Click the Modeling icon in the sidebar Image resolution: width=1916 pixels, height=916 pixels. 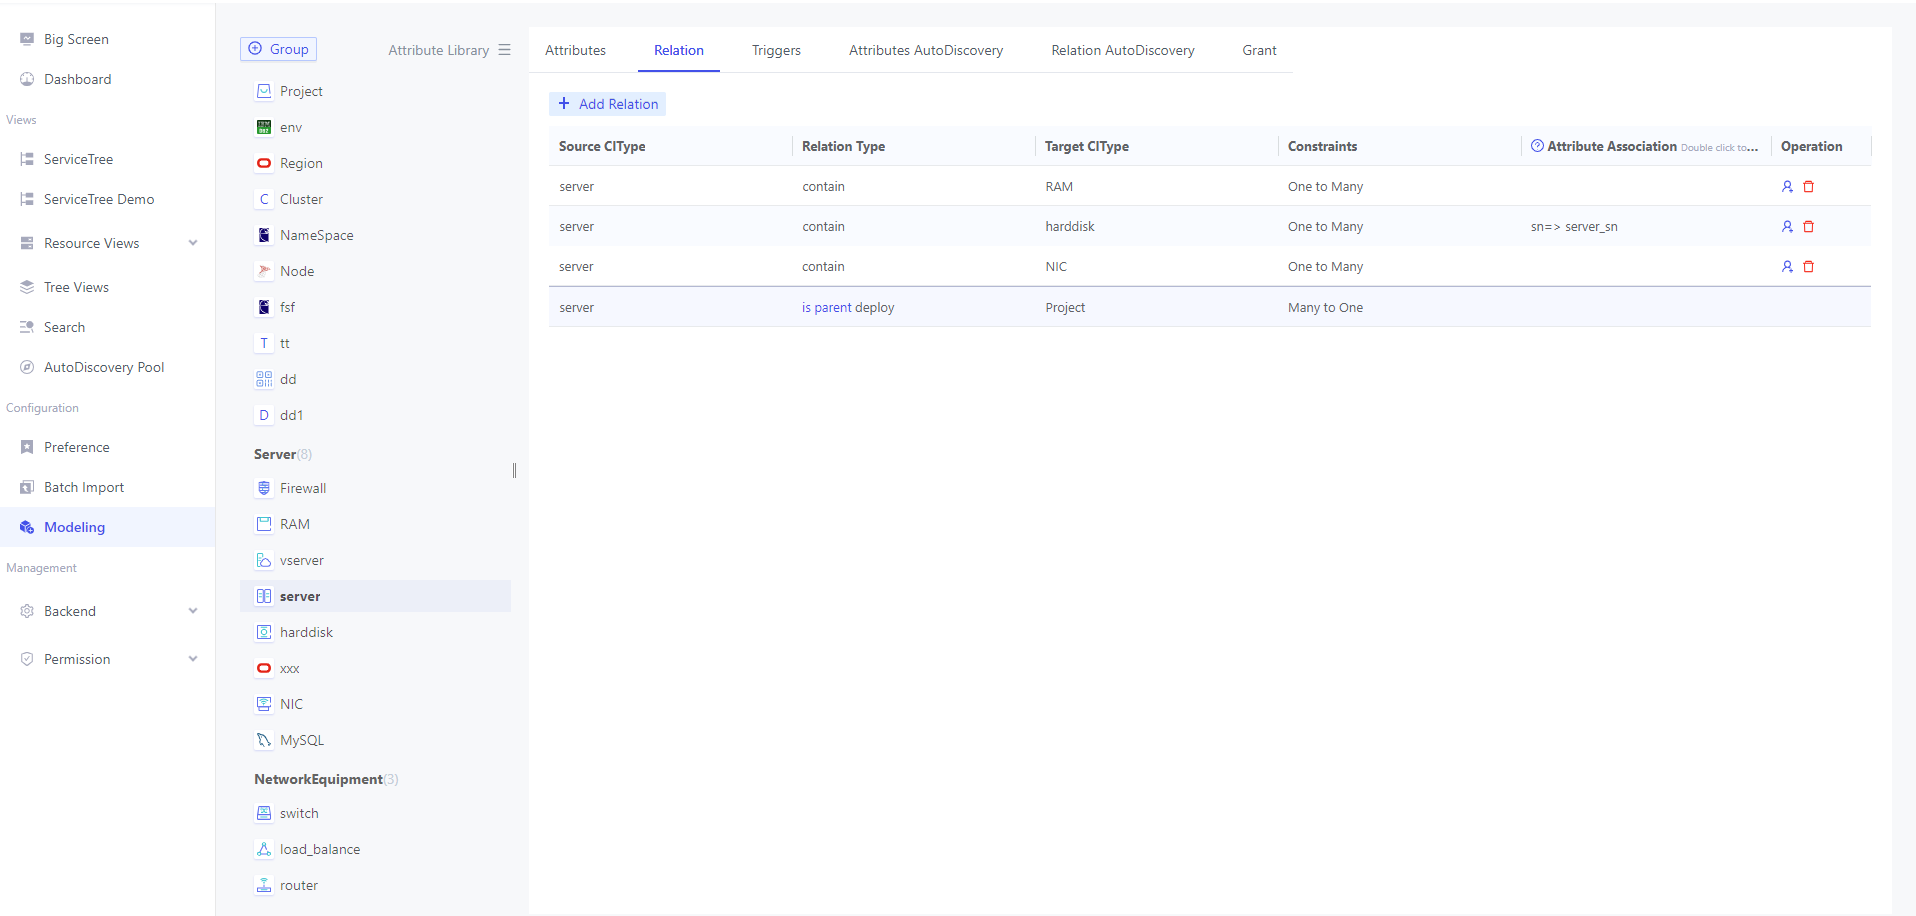point(27,527)
